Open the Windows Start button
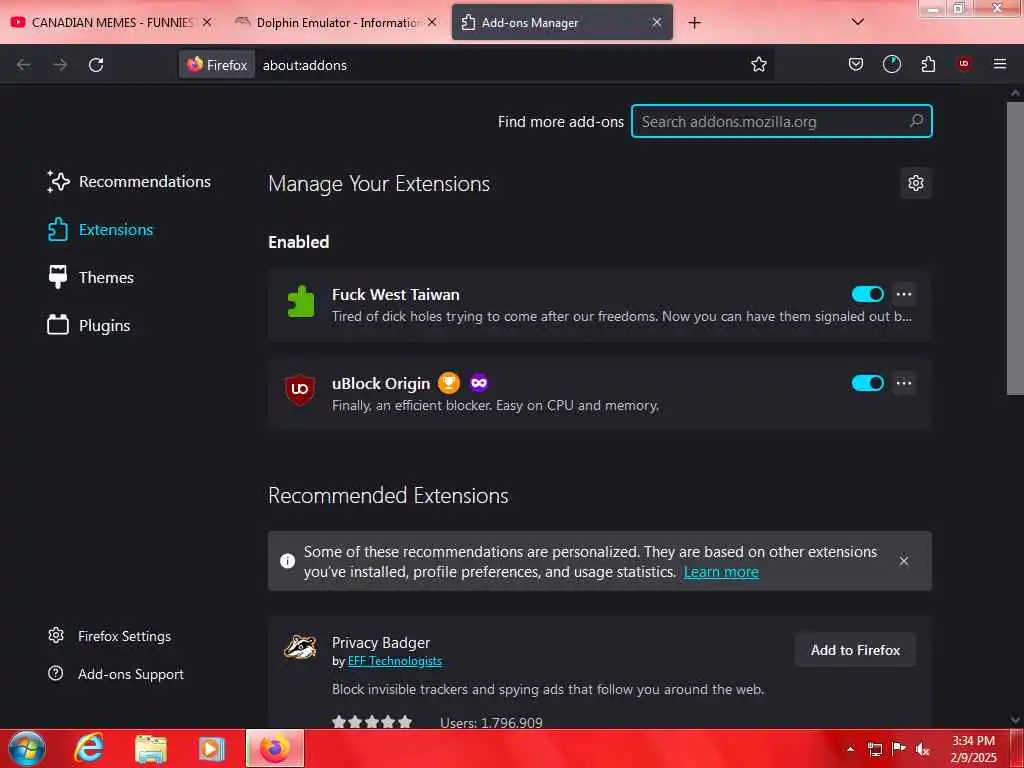This screenshot has width=1024, height=768. [27, 748]
